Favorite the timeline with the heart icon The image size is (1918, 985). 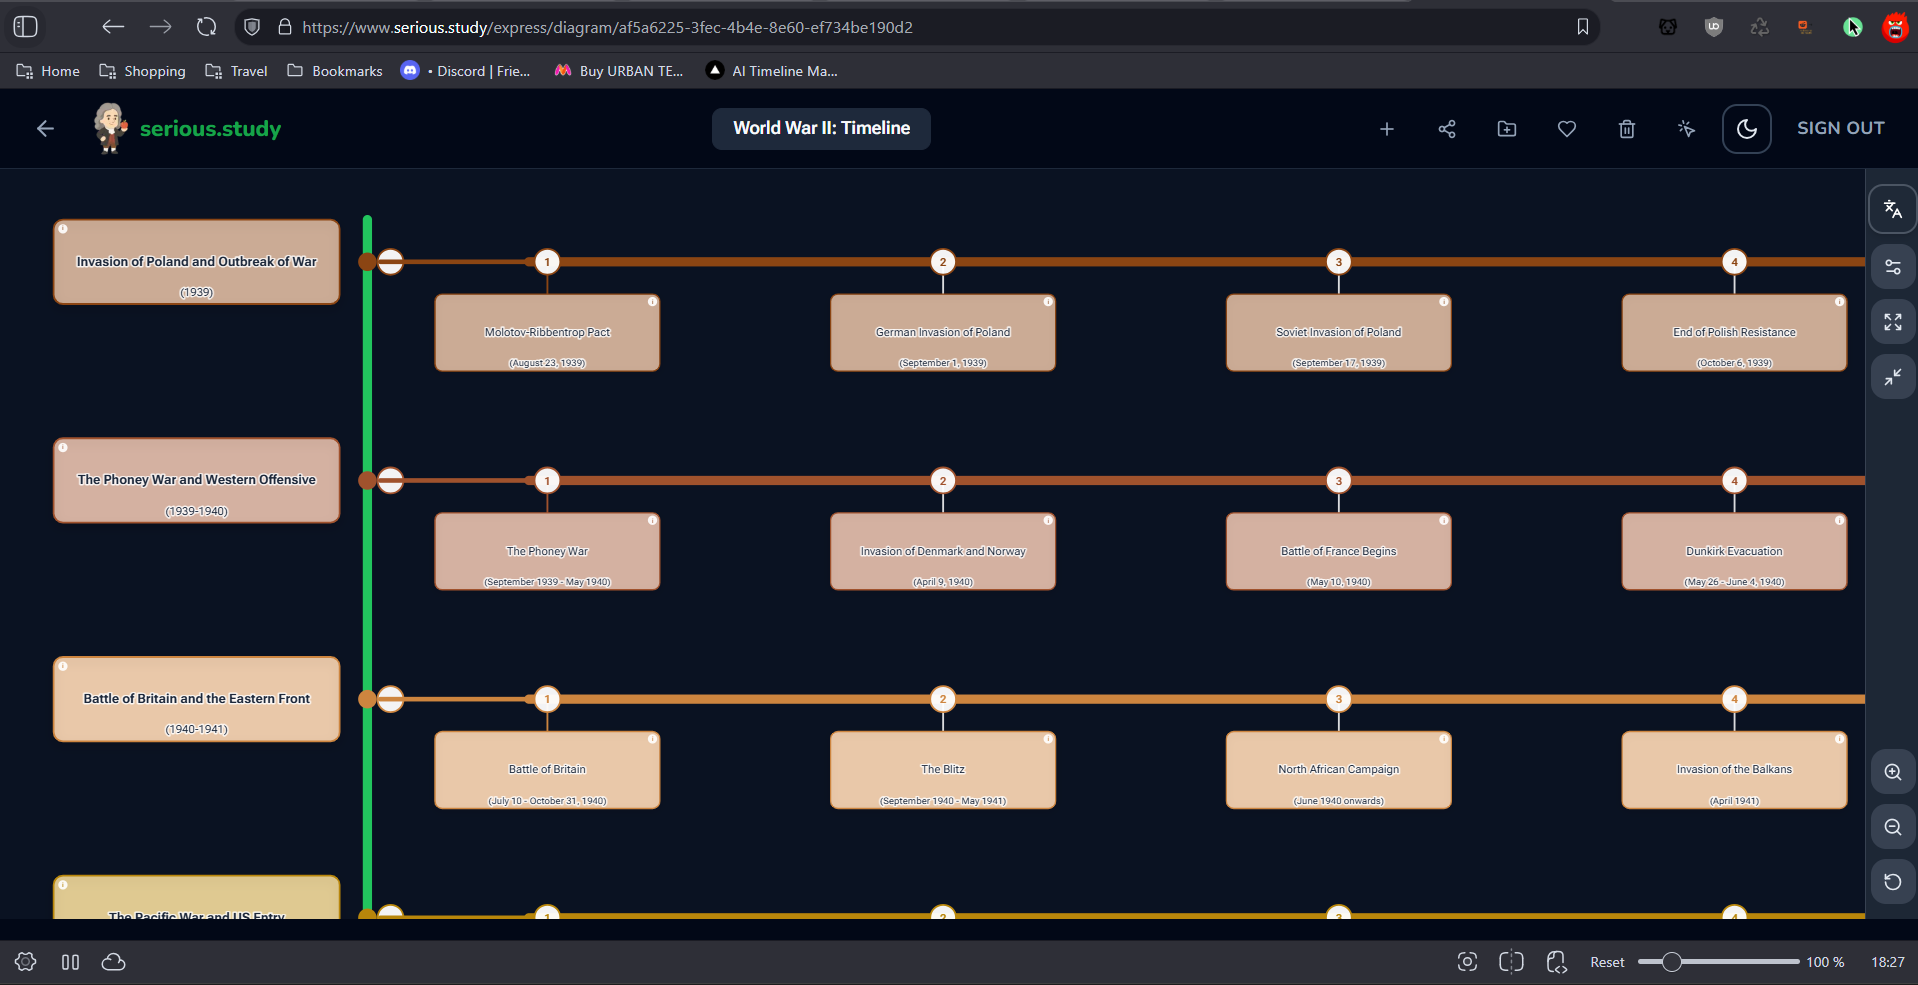pyautogui.click(x=1566, y=128)
